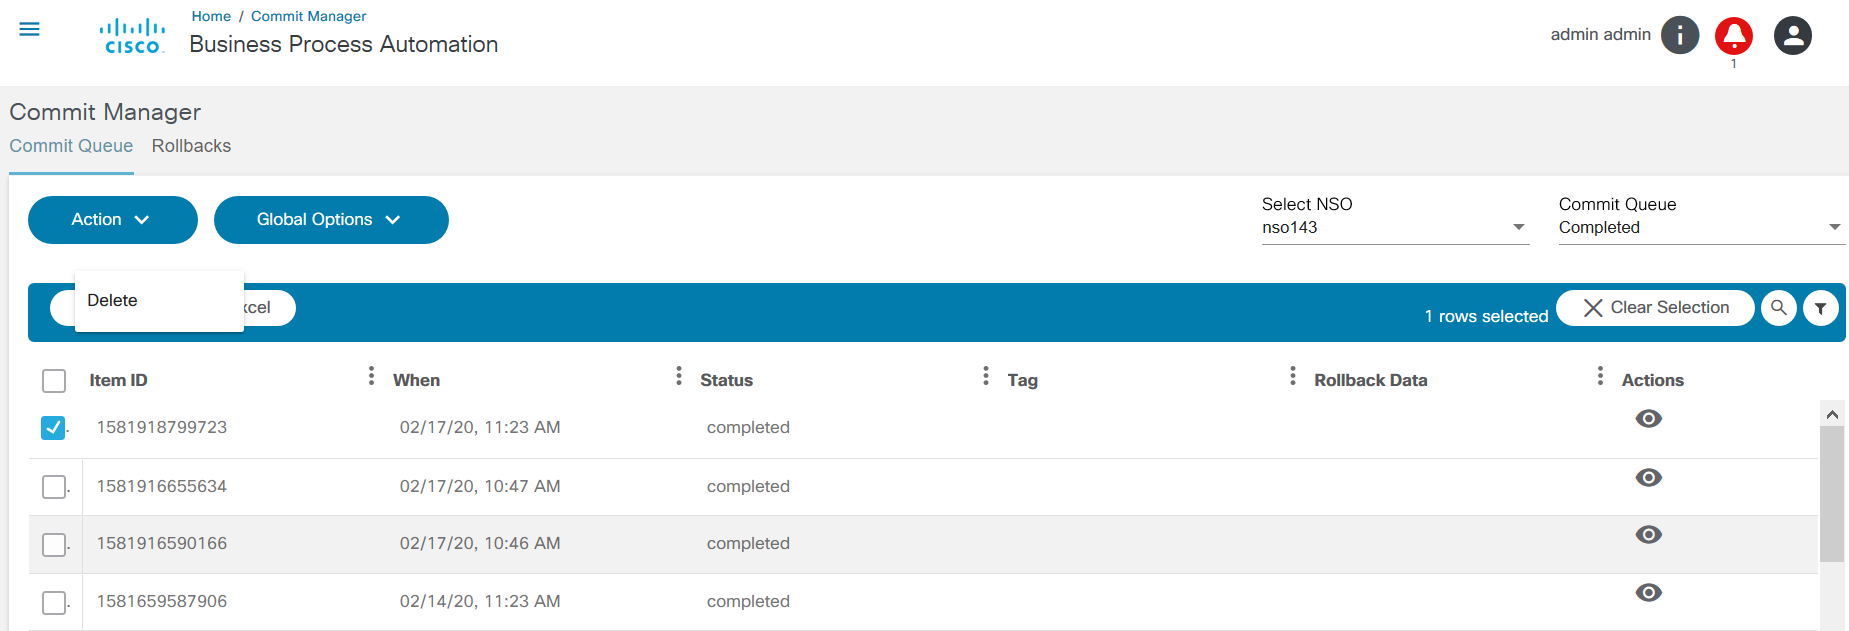The image size is (1849, 631).
Task: Choose Delete from the Action menu
Action: click(x=113, y=301)
